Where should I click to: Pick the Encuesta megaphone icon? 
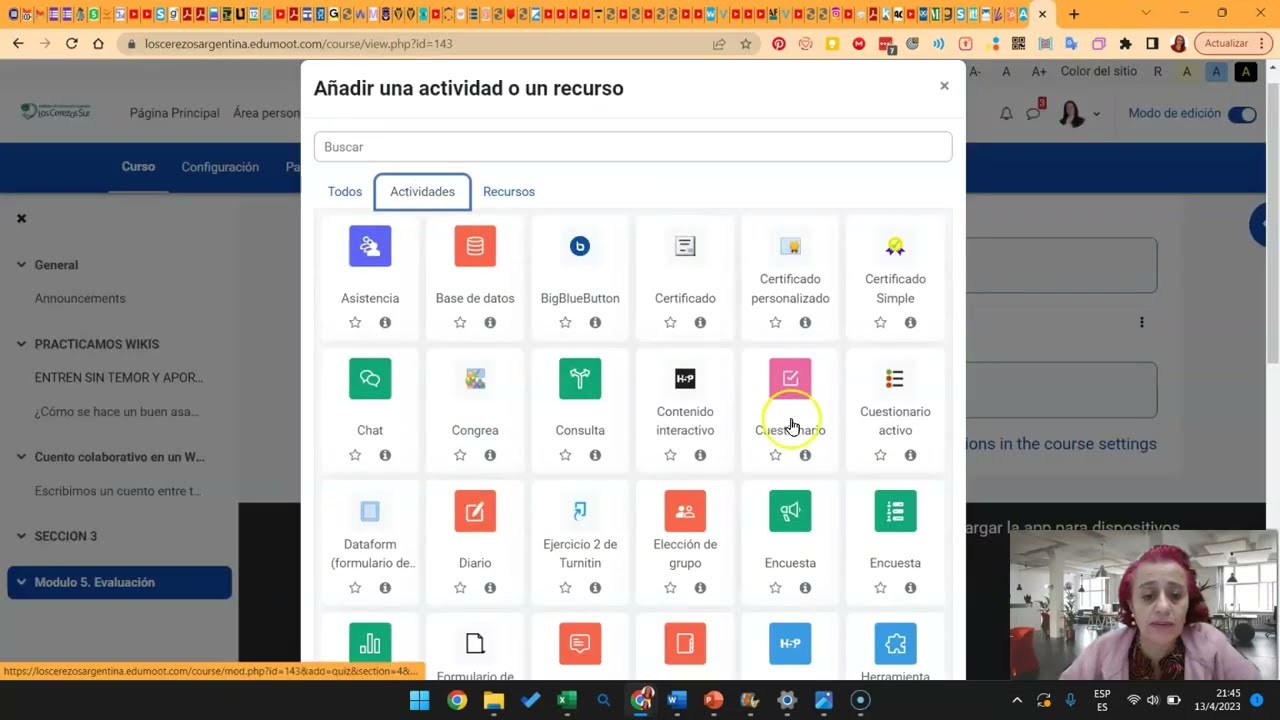790,511
